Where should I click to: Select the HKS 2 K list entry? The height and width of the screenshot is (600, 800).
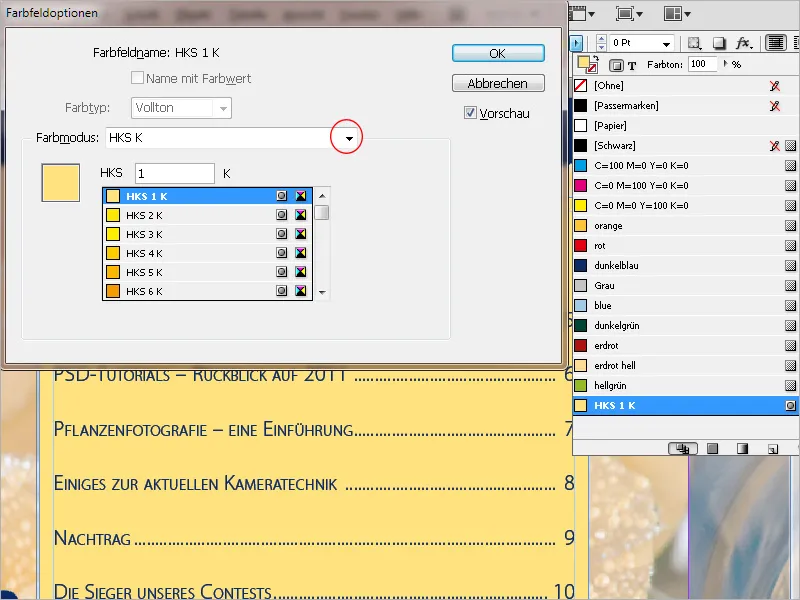pyautogui.click(x=208, y=215)
